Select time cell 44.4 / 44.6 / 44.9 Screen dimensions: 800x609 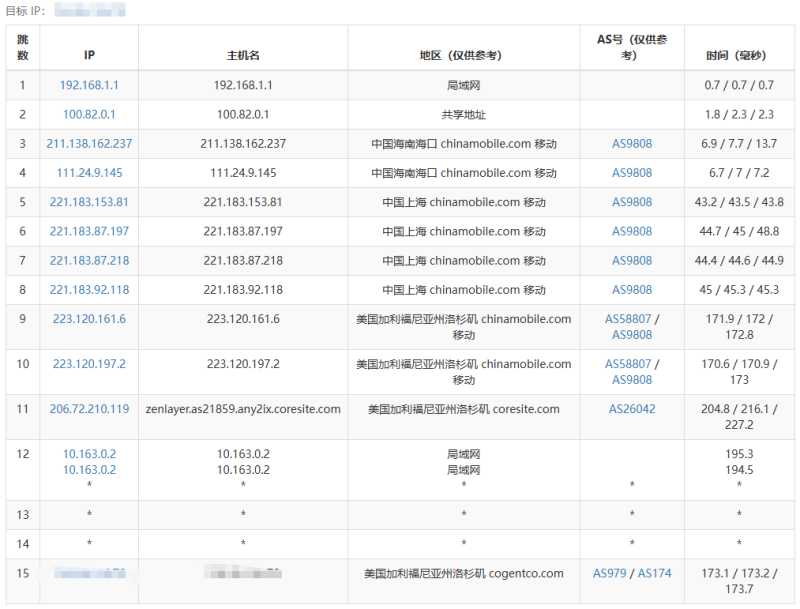[739, 261]
